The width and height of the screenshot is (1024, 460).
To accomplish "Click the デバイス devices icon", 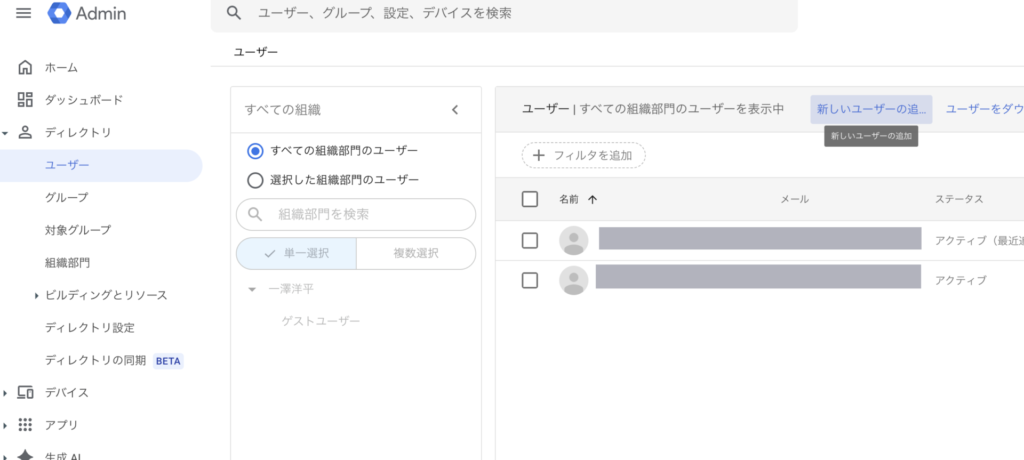I will pos(26,392).
